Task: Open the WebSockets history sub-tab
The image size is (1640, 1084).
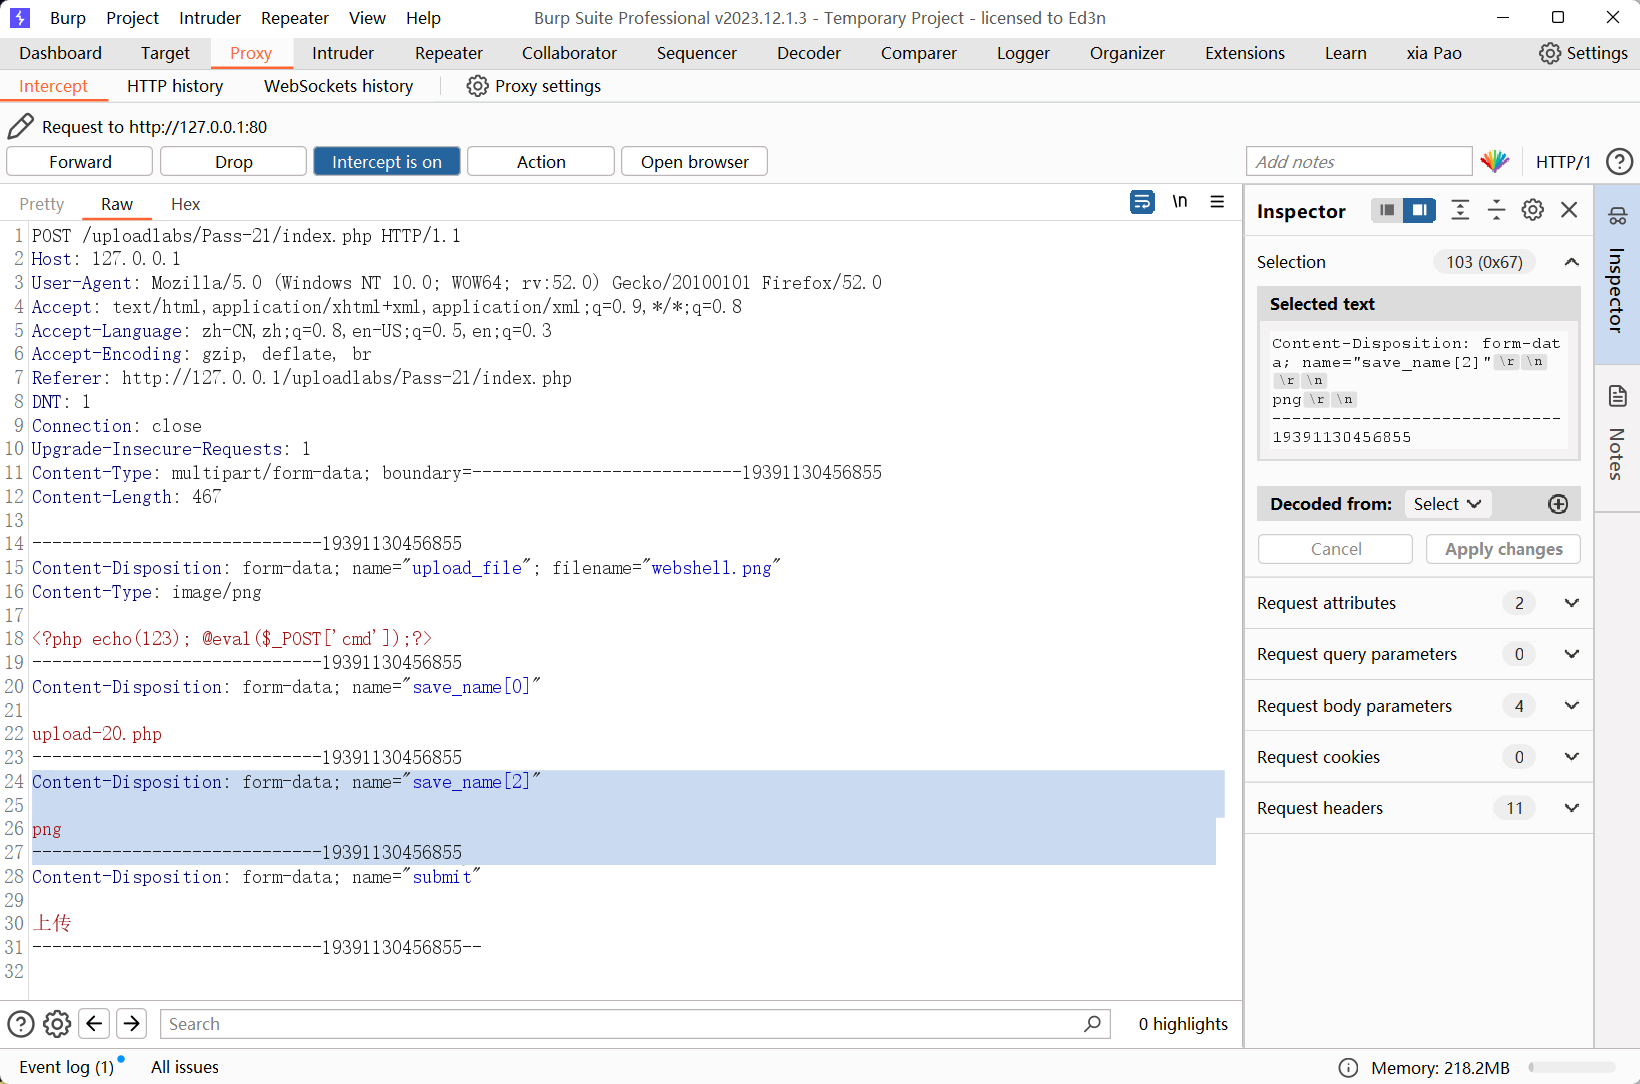Action: pos(338,86)
